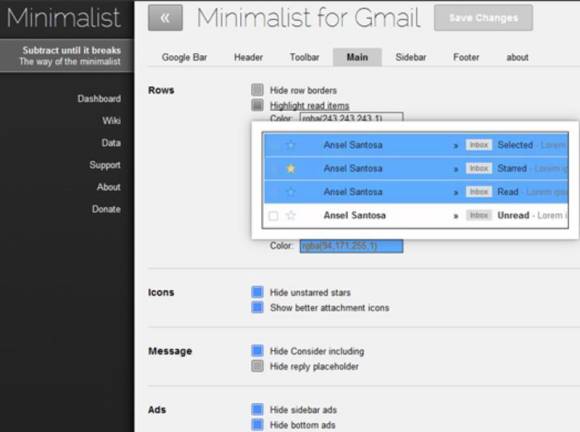Click the 'Unread' subject text

[x=513, y=215]
